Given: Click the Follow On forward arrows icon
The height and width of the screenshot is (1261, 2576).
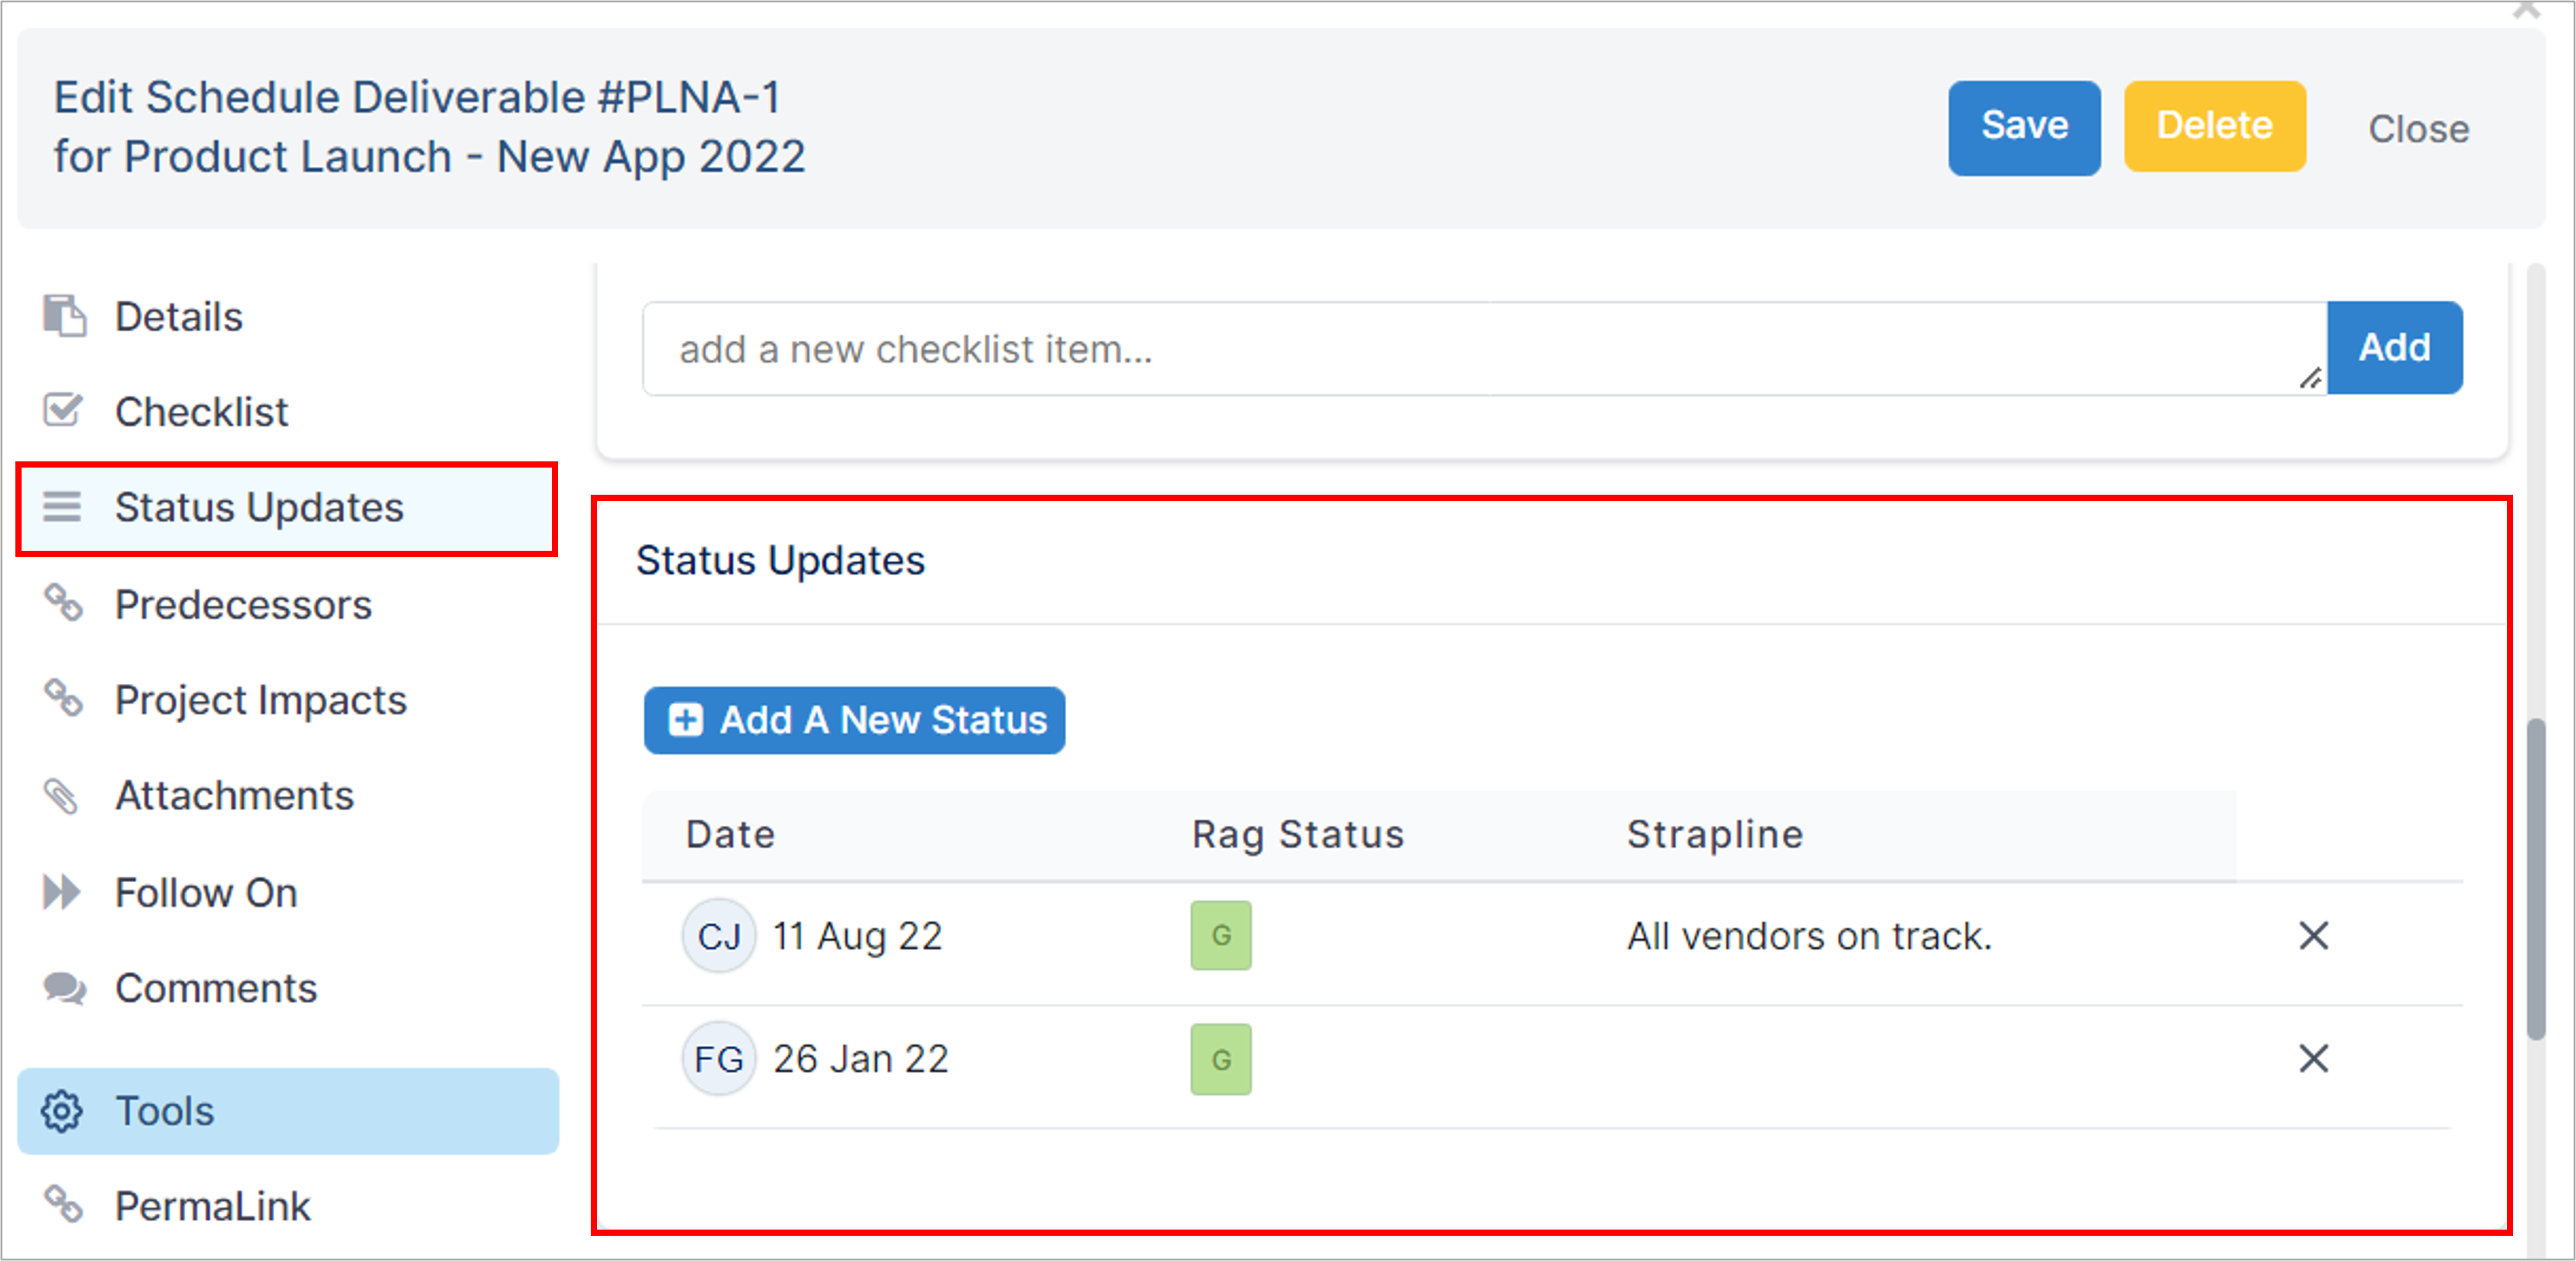Looking at the screenshot, I should 62,892.
